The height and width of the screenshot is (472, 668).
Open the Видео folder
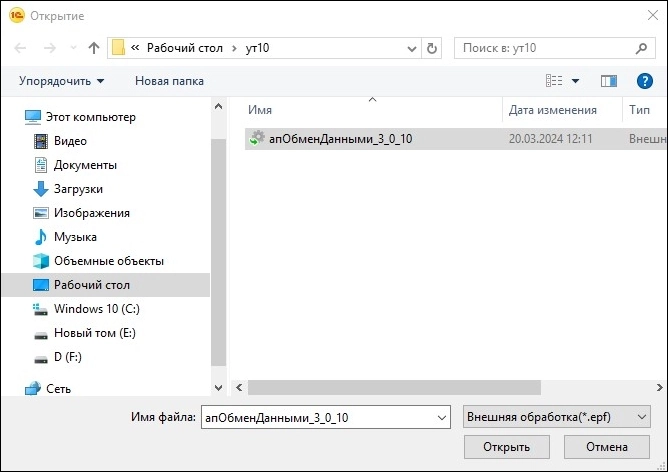click(x=70, y=141)
